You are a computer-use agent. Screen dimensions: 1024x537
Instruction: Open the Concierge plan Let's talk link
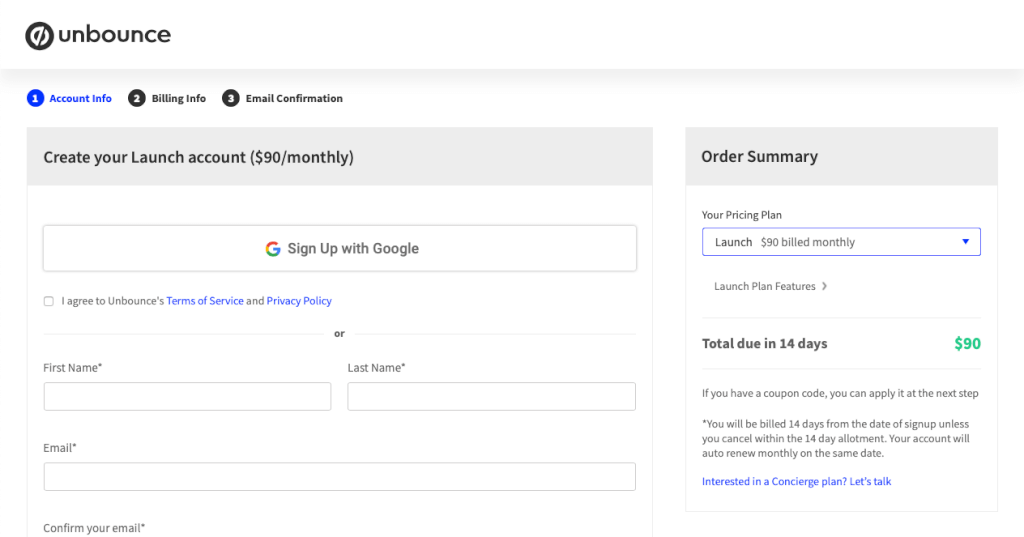click(x=796, y=481)
